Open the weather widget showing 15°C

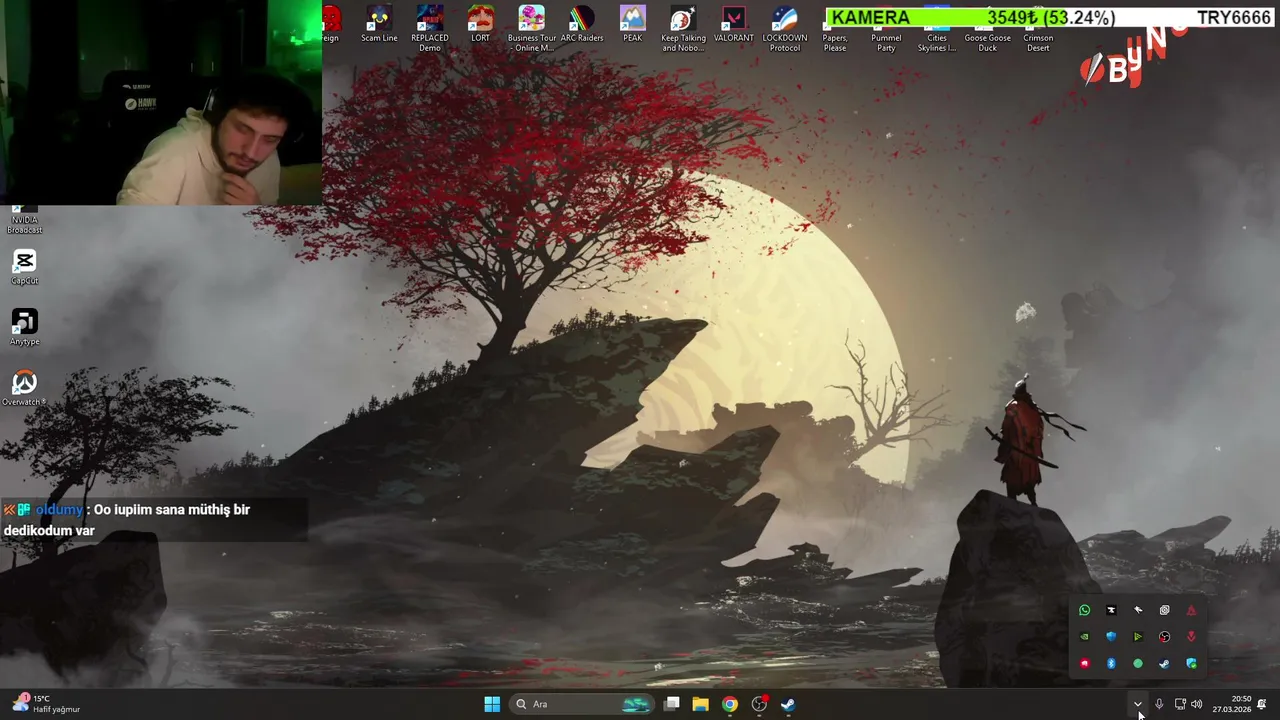pos(46,704)
